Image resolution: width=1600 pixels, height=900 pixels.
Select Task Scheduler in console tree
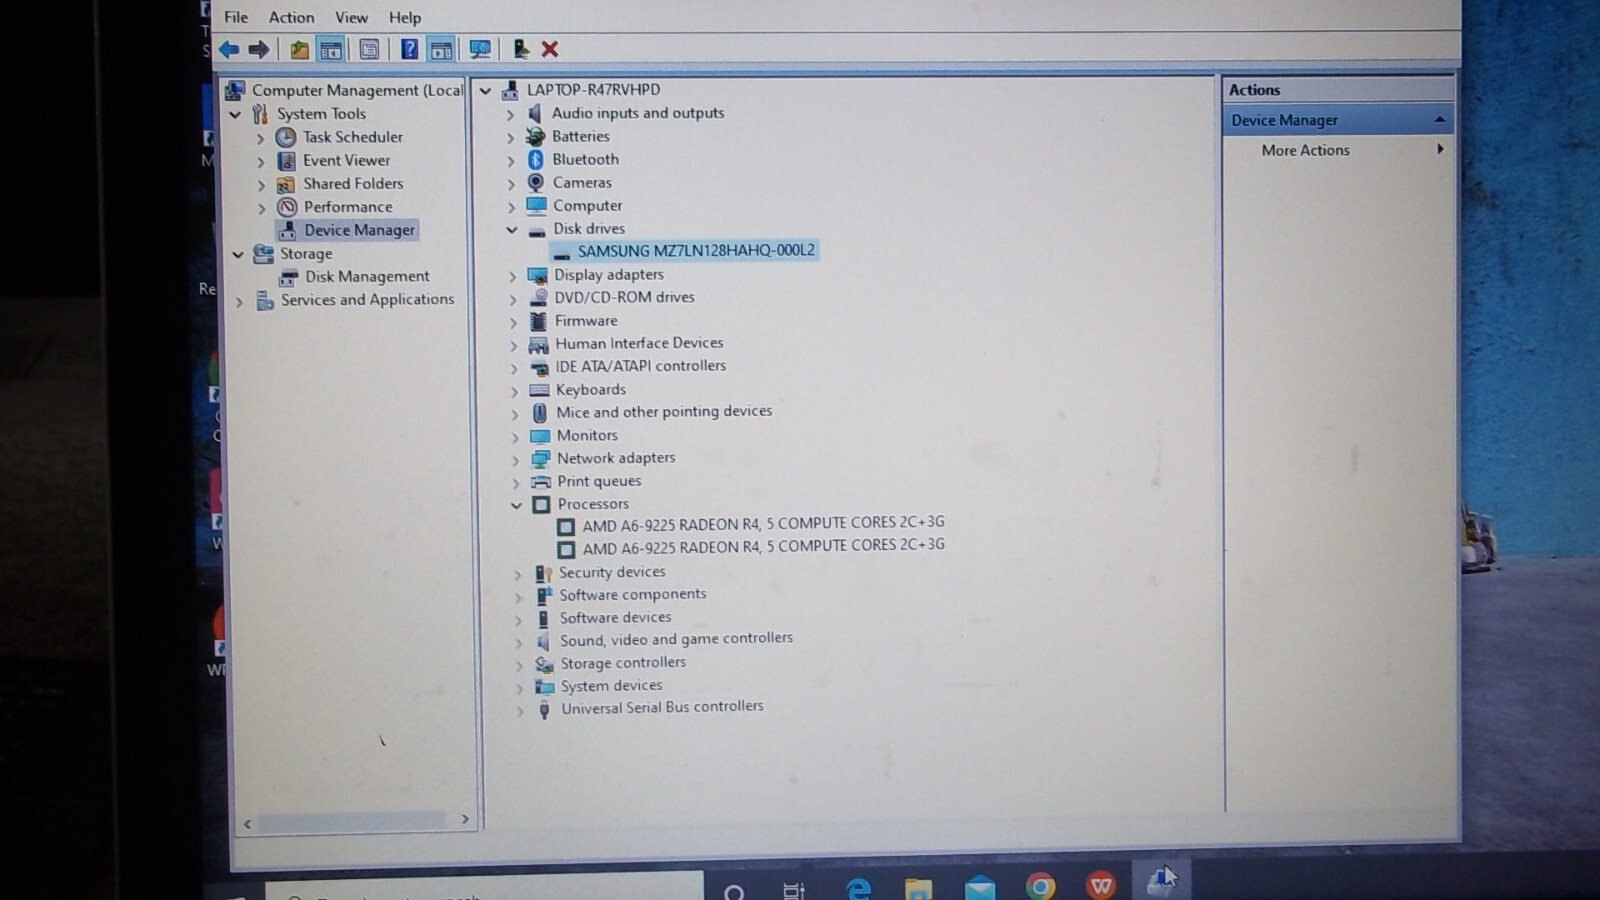pos(353,137)
